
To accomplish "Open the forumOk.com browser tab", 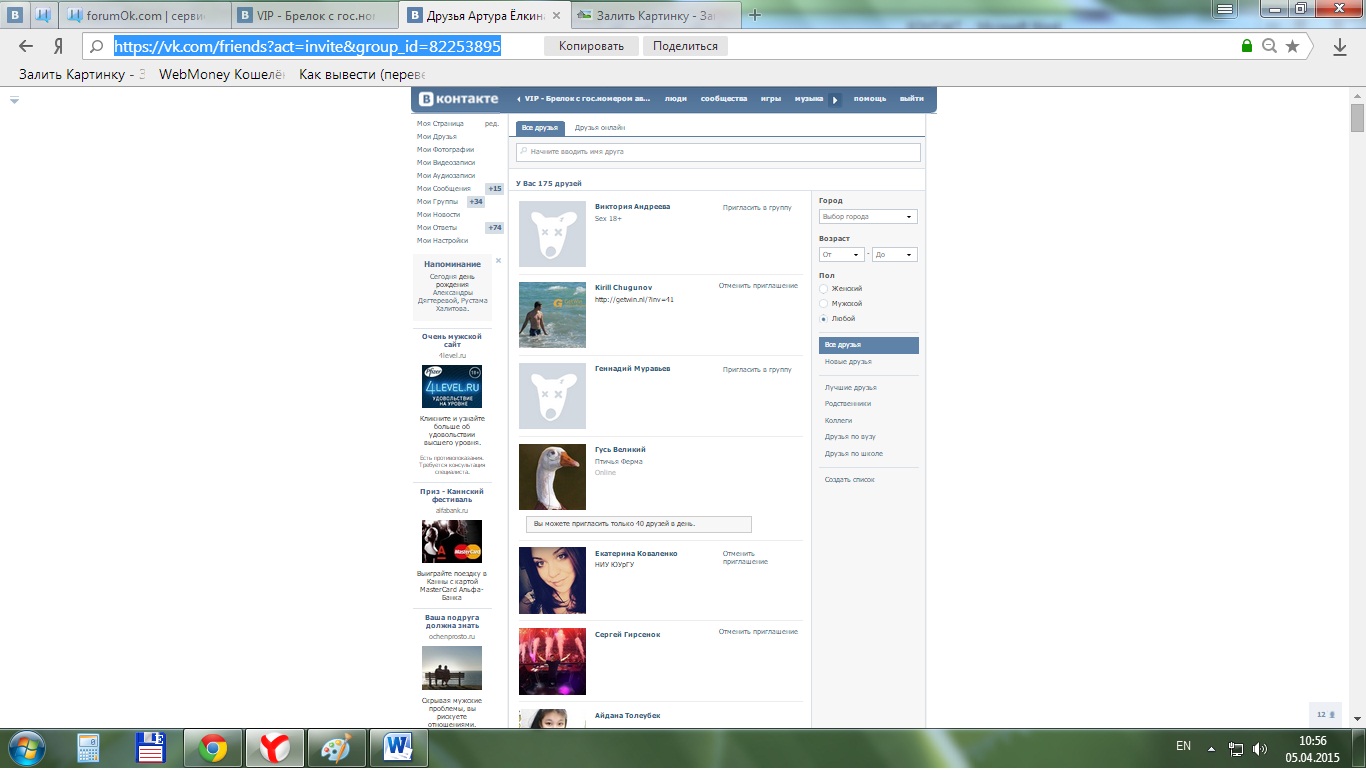I will (x=145, y=15).
